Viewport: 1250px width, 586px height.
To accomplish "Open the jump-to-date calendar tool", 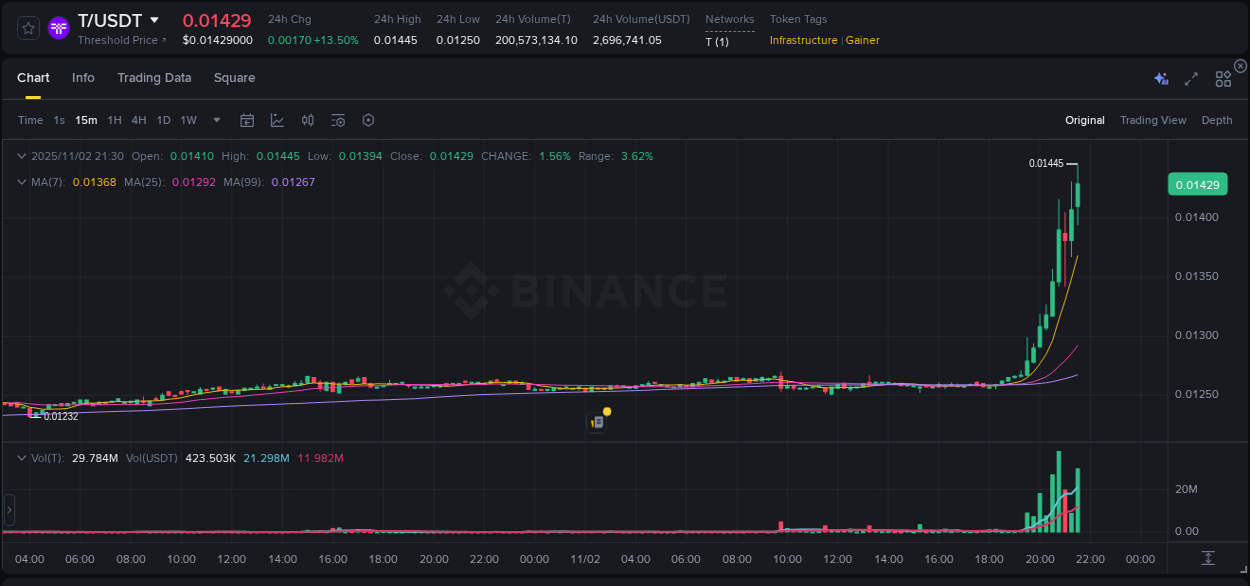I will coord(247,120).
